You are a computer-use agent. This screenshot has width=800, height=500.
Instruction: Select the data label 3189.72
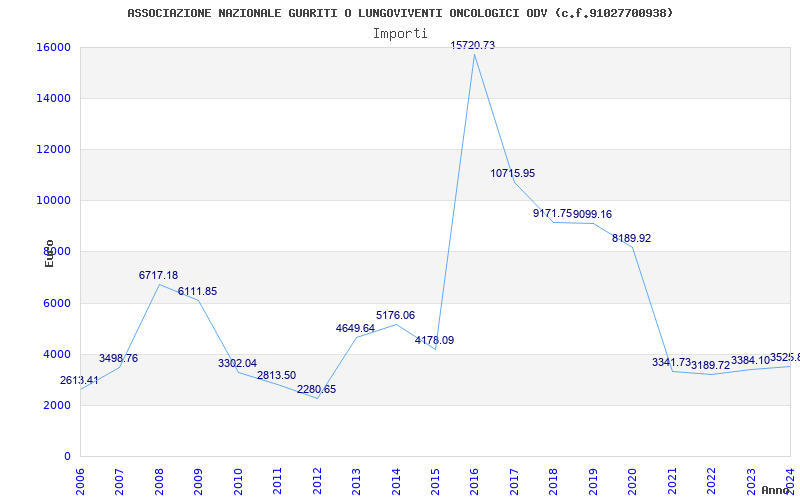point(710,365)
